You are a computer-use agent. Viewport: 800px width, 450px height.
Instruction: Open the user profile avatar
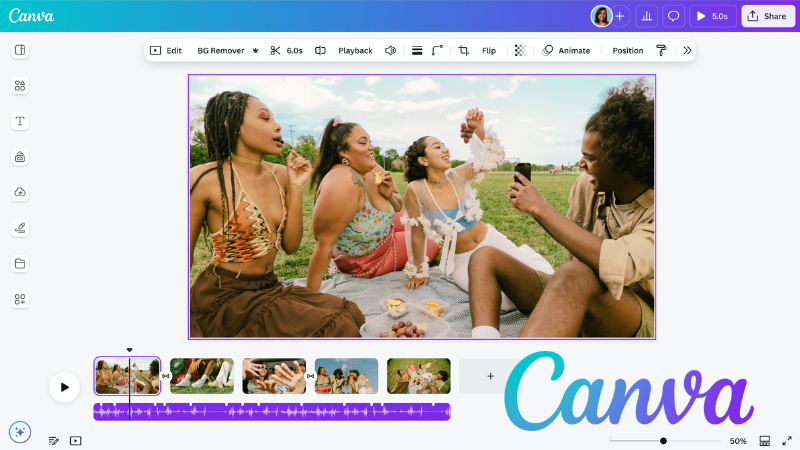[601, 16]
